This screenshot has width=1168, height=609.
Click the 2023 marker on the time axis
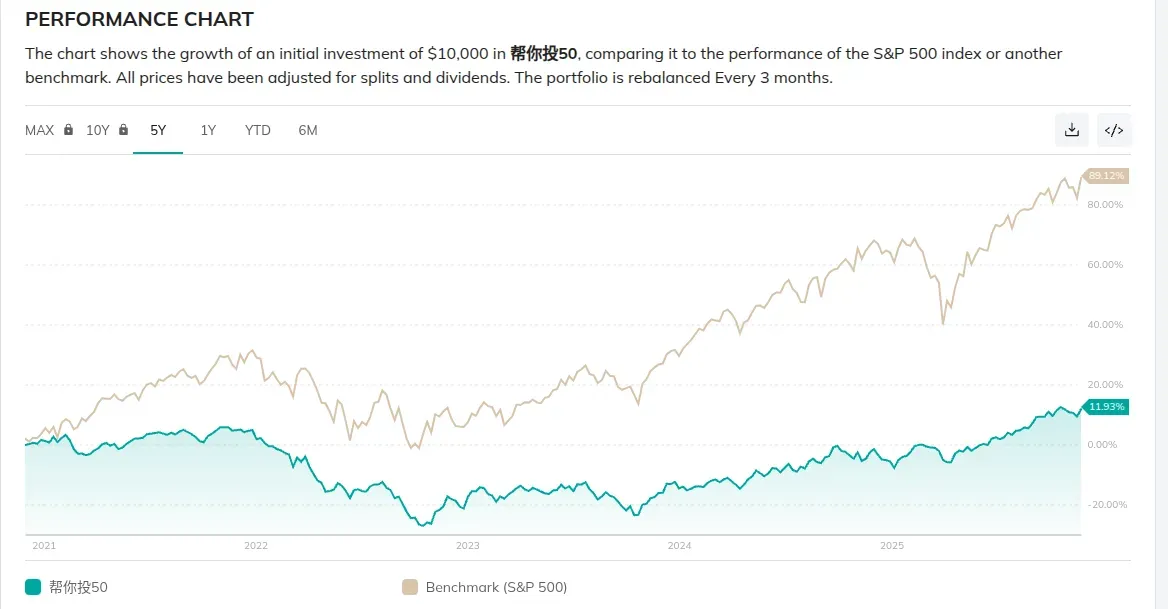[x=467, y=546]
